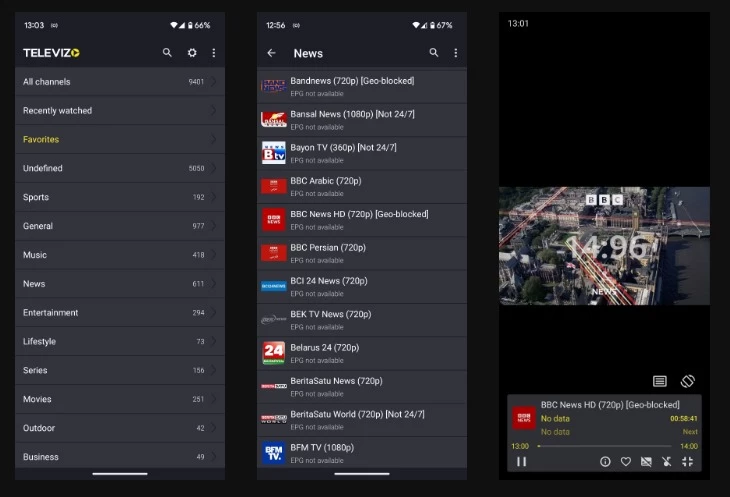Tap the BBC News HD logo in the list

(273, 220)
